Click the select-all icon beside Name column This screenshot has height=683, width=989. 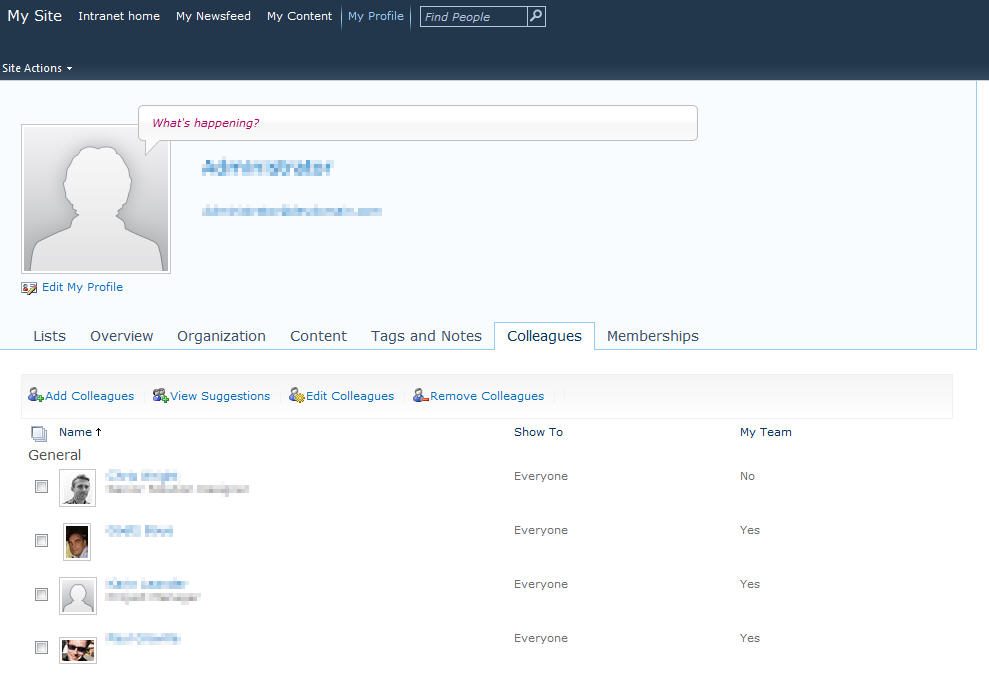point(39,433)
